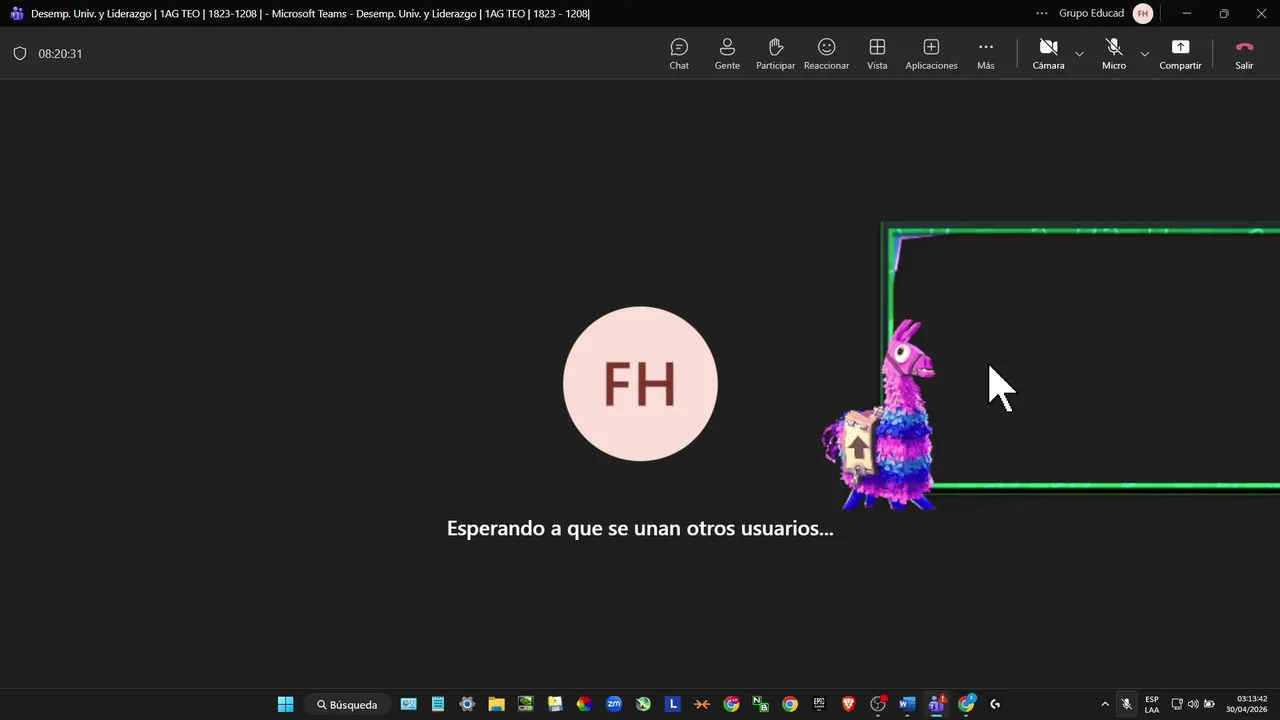The width and height of the screenshot is (1280, 720).
Task: Click the Búsqueda taskbar search box
Action: 348,704
